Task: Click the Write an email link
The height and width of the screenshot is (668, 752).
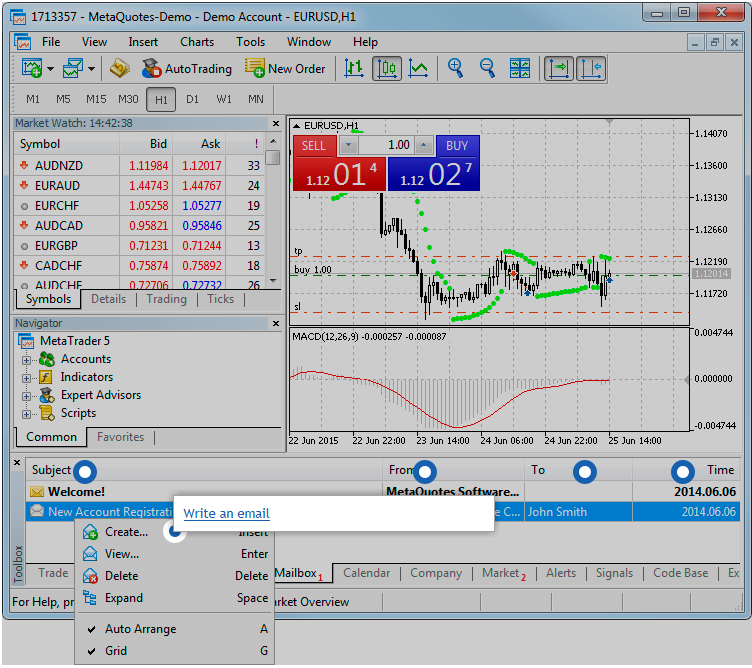Action: click(226, 514)
